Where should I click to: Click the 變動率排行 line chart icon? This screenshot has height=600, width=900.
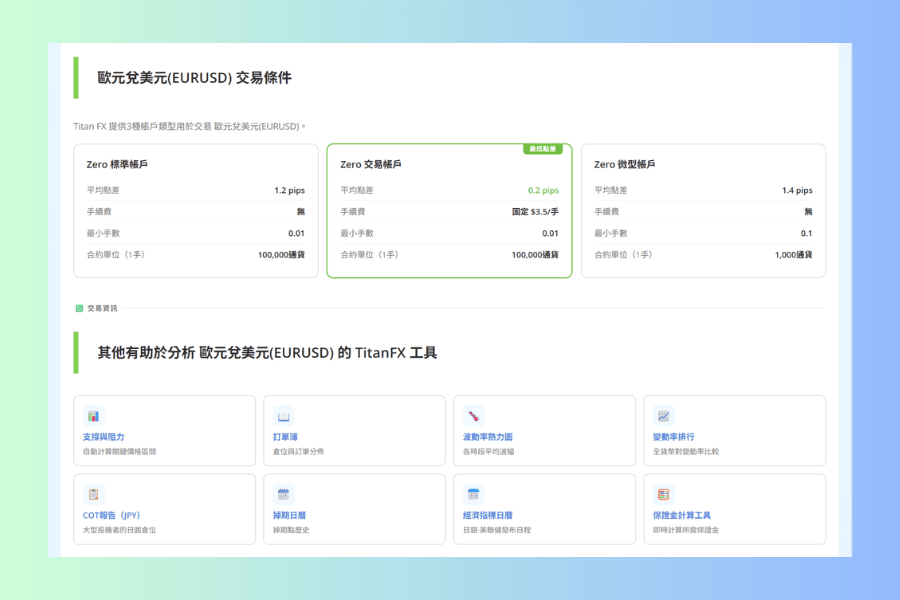click(663, 416)
